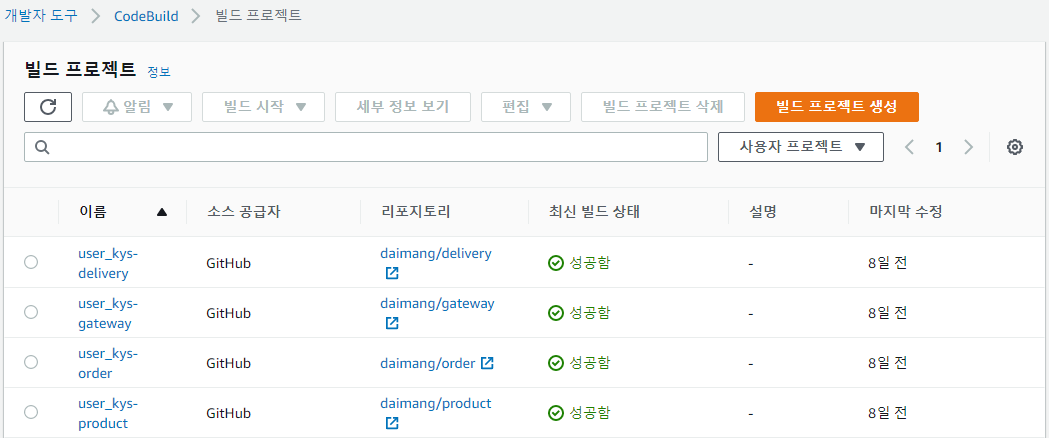Click GitHub cell in user_kys-delivery row

point(229,263)
